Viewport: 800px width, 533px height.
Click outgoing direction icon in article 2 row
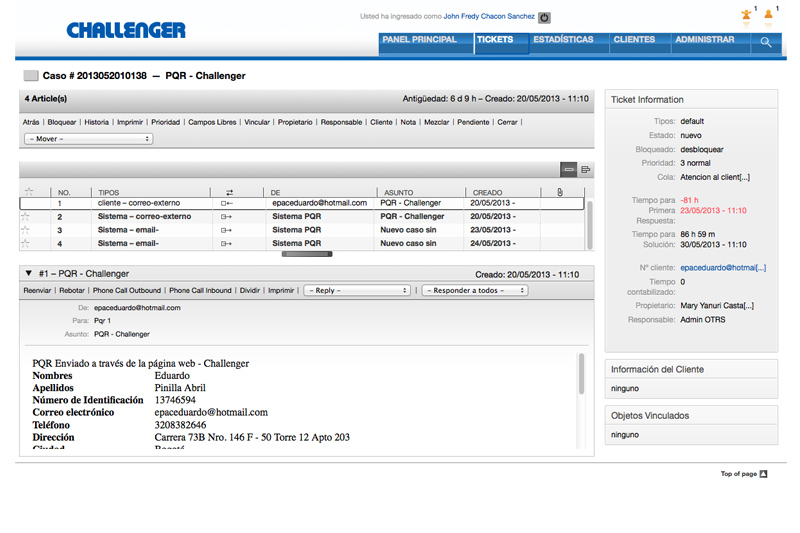(x=226, y=217)
